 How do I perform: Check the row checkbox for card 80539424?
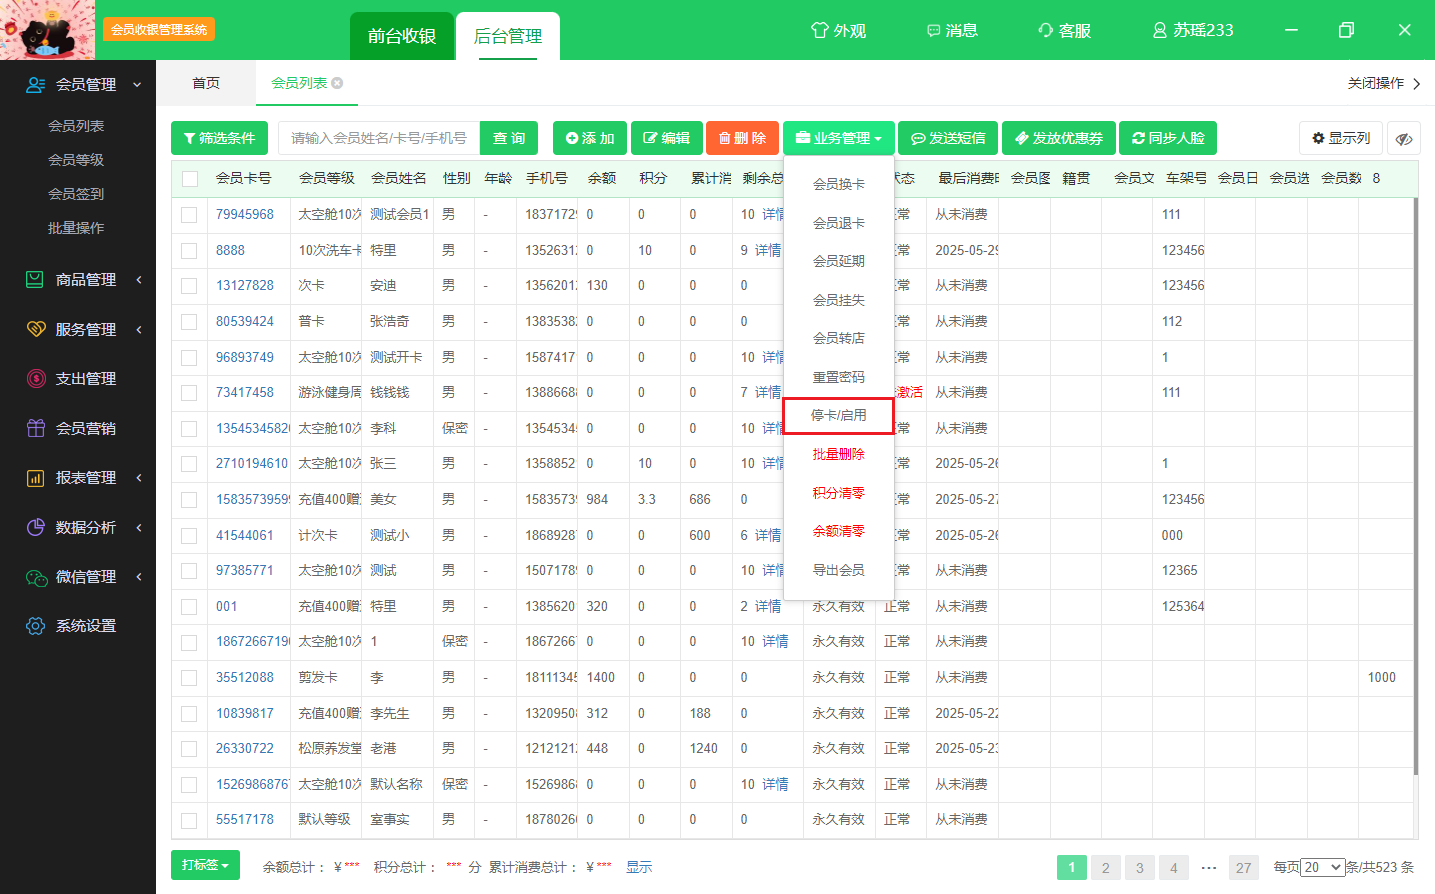point(189,322)
